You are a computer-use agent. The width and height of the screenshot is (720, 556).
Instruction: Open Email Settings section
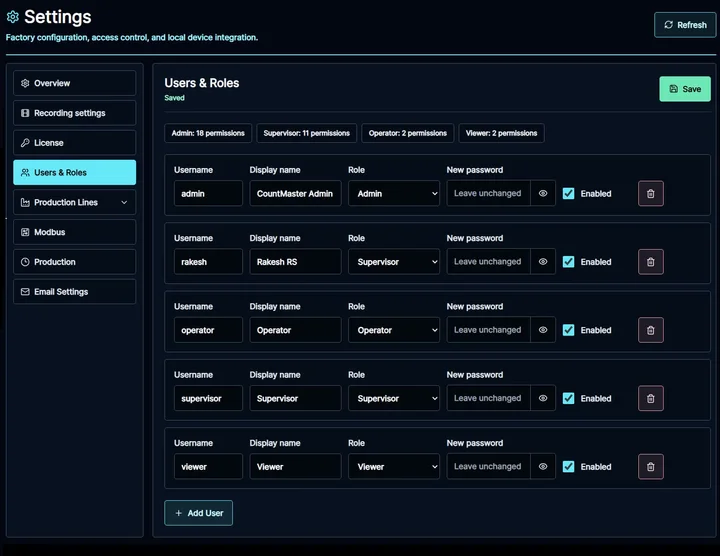point(74,292)
